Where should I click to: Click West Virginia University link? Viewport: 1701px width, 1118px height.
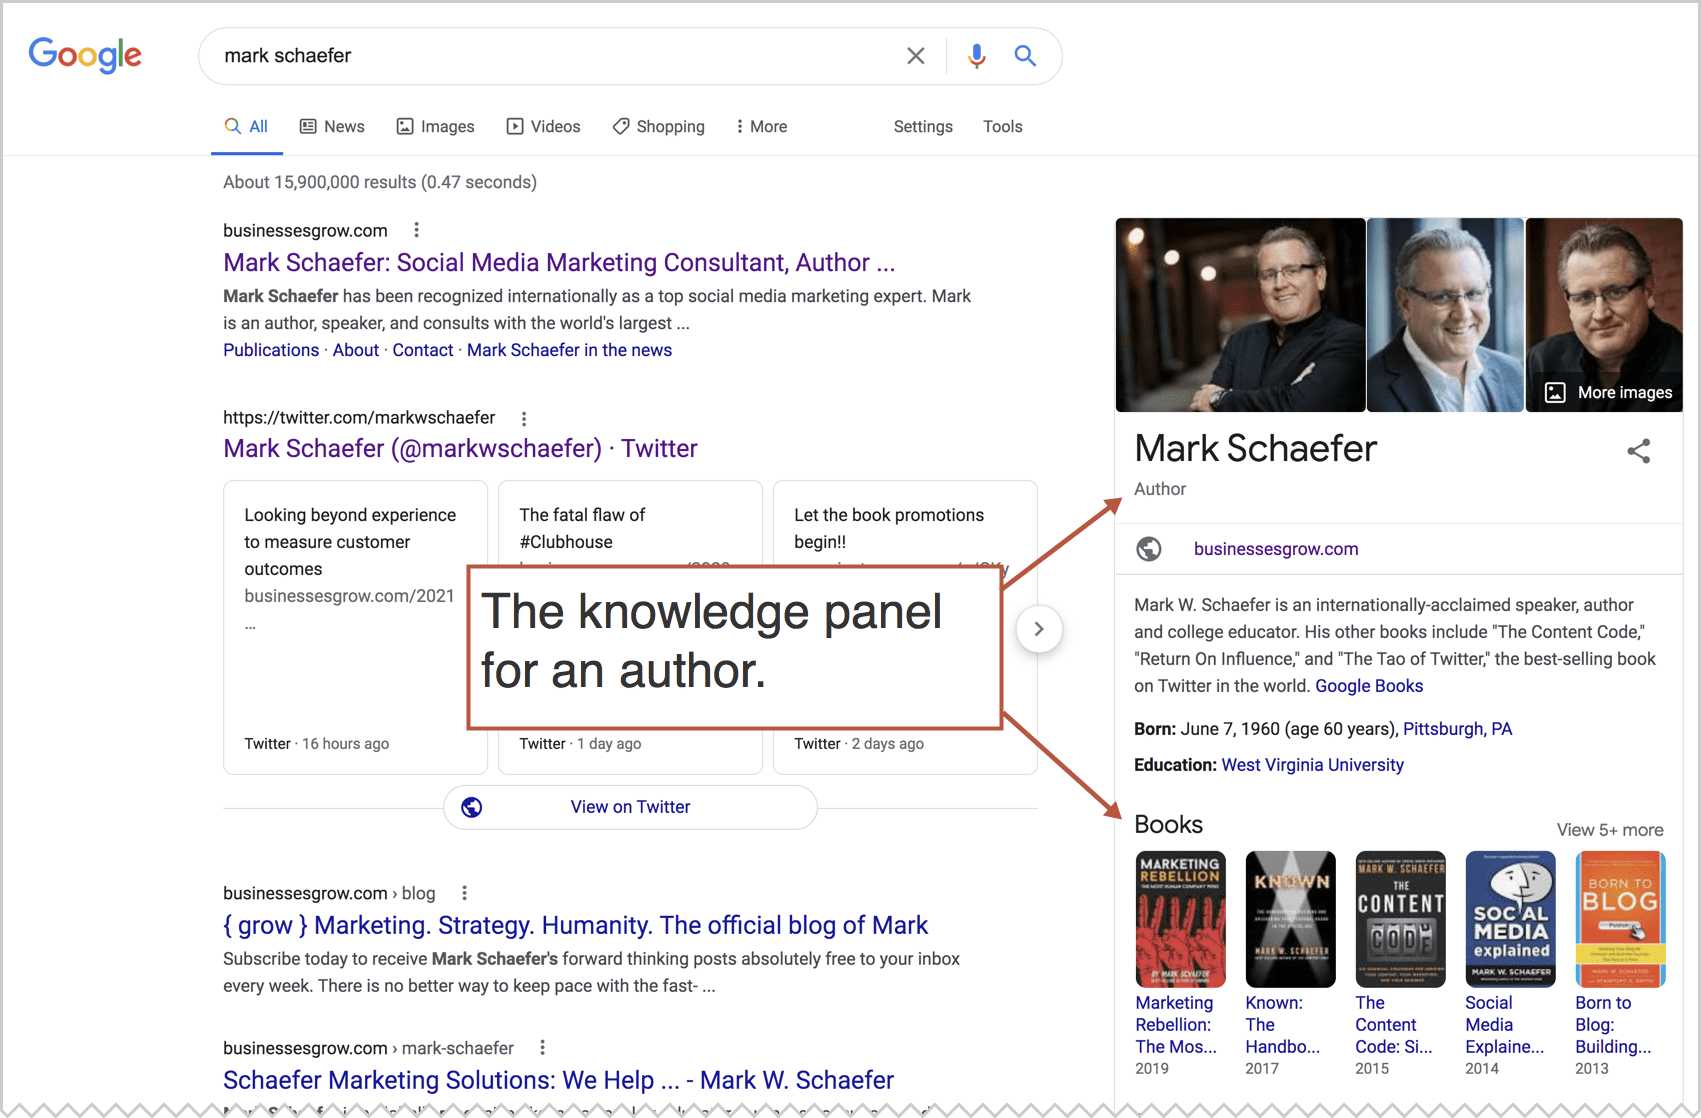click(x=1312, y=765)
